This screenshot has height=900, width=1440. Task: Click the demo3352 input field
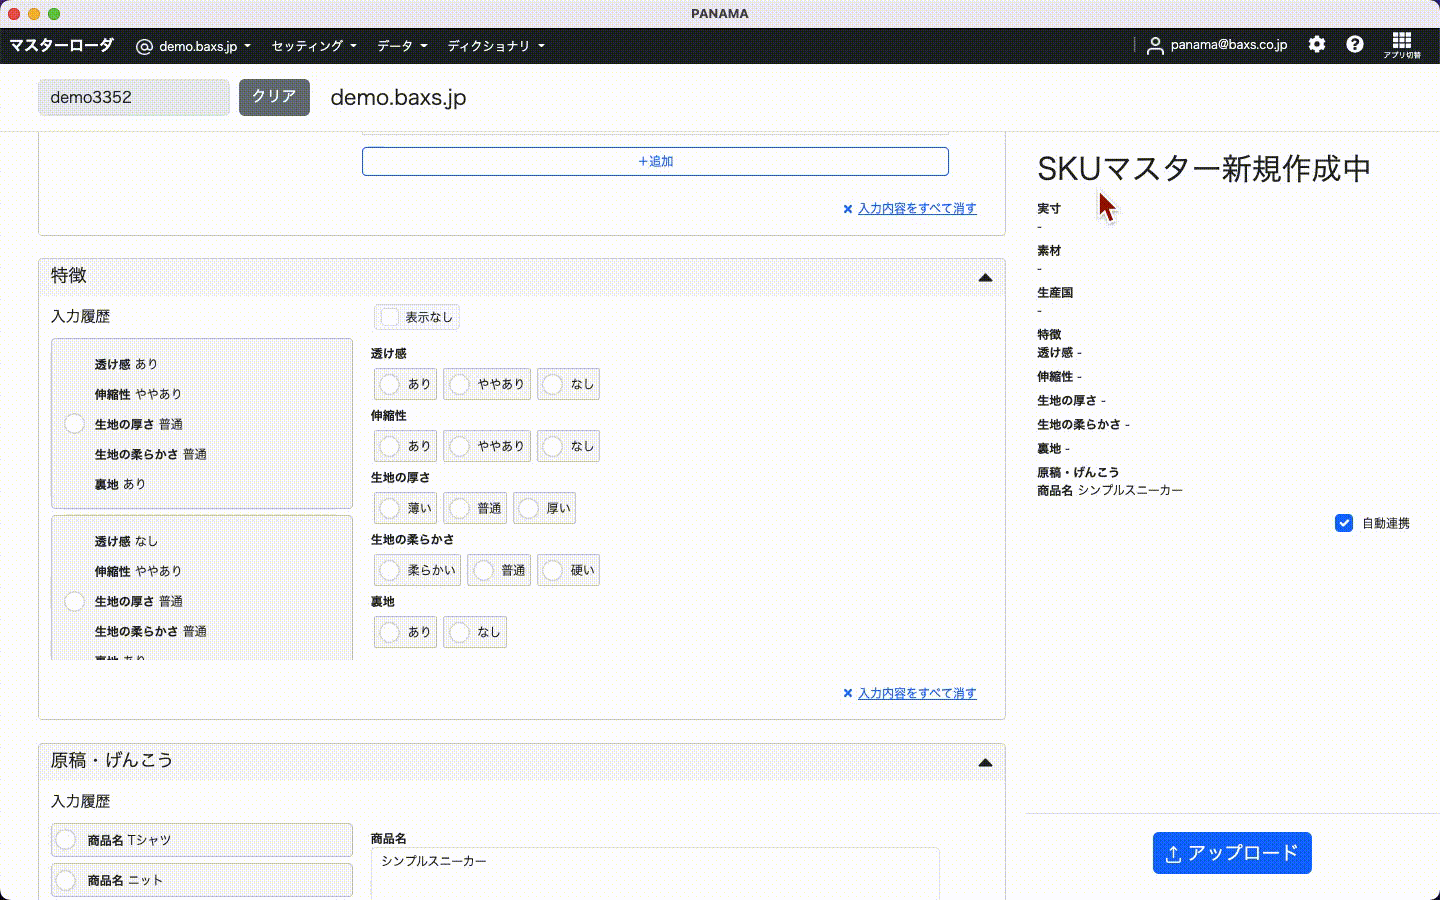click(x=134, y=97)
